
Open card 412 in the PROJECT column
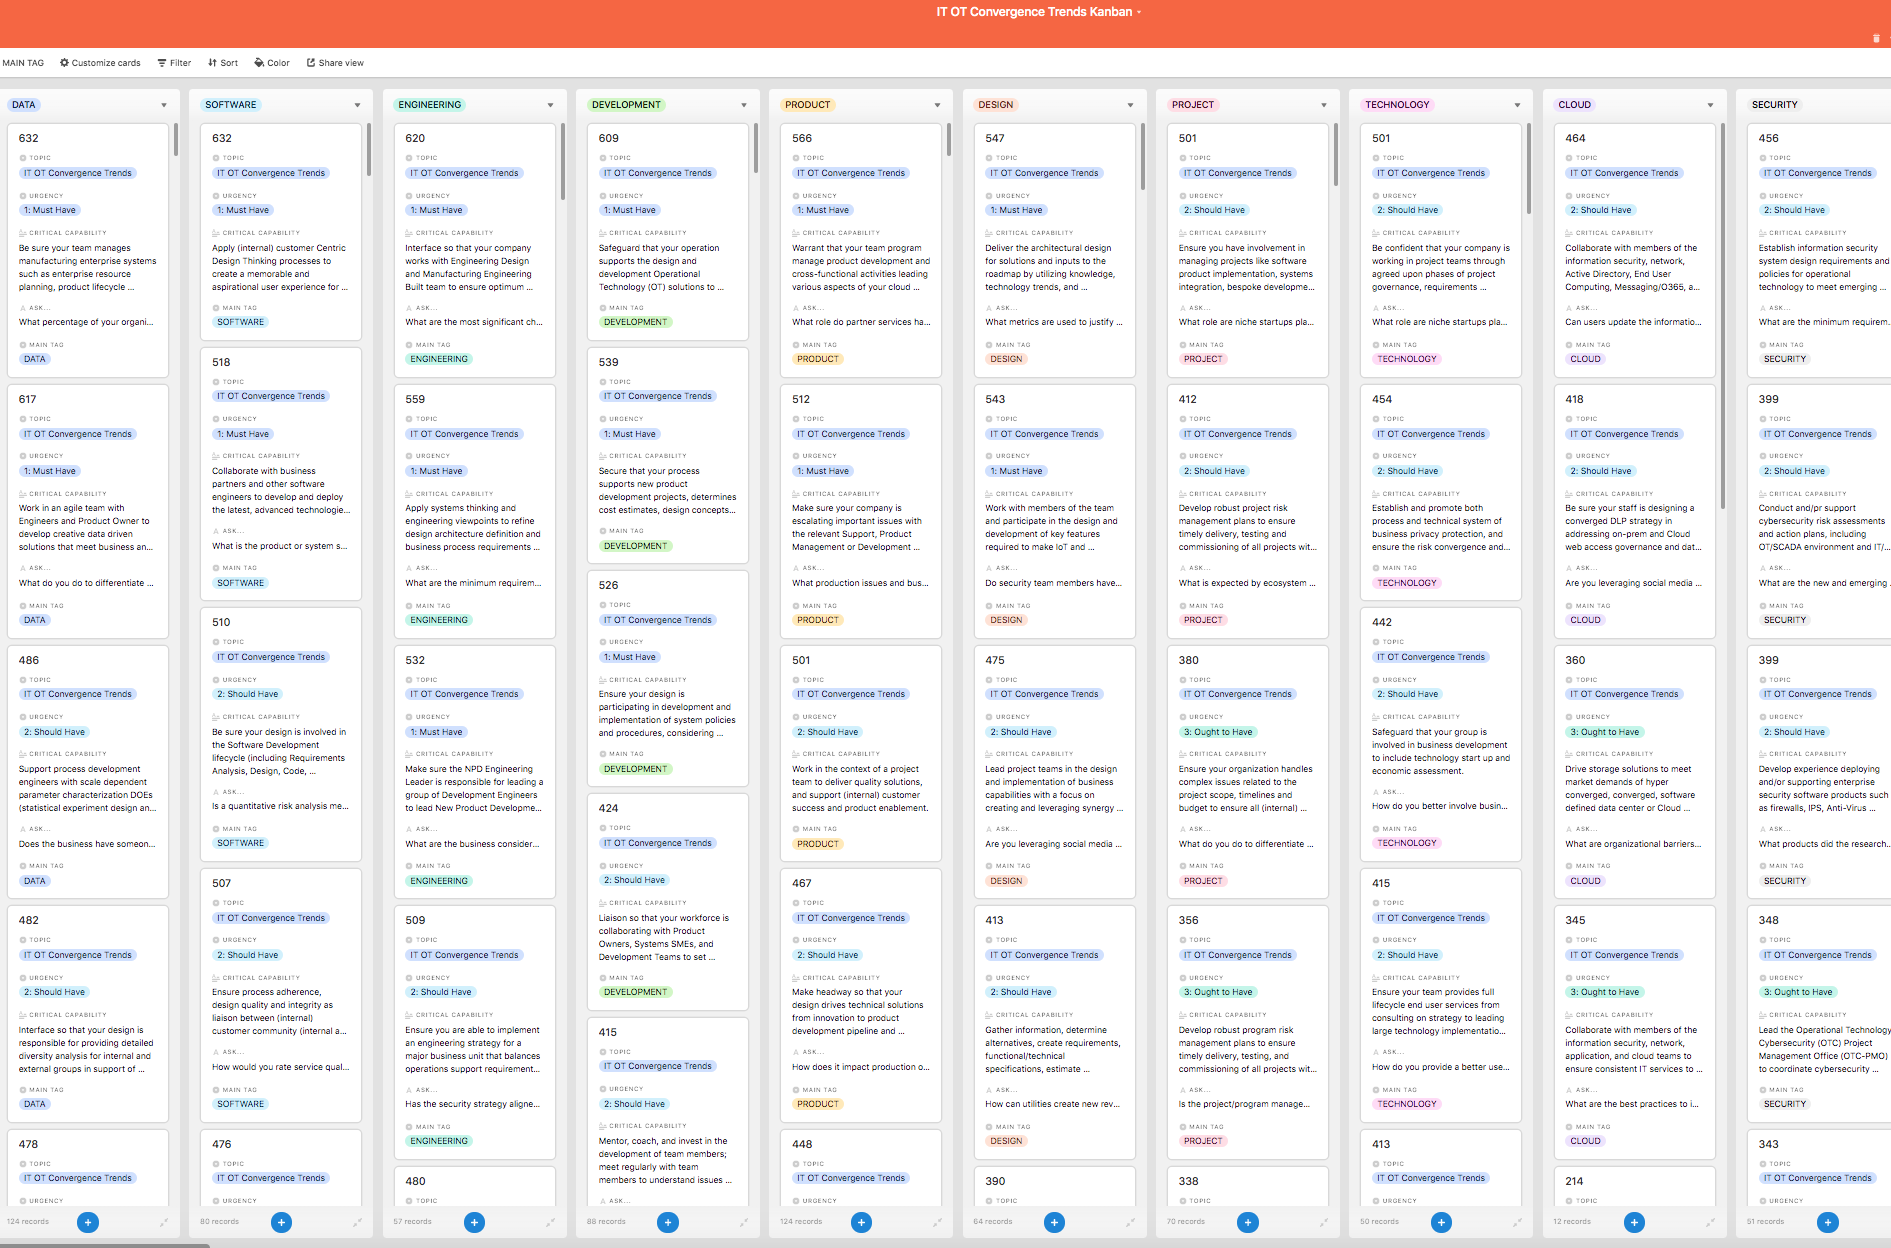pyautogui.click(x=1248, y=511)
